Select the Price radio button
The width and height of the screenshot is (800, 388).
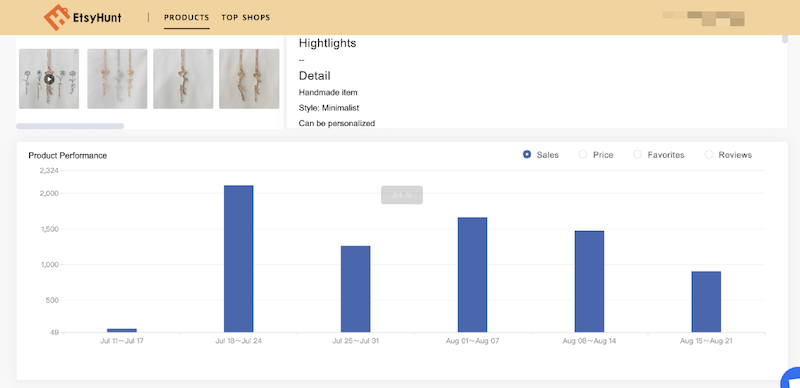pos(583,155)
